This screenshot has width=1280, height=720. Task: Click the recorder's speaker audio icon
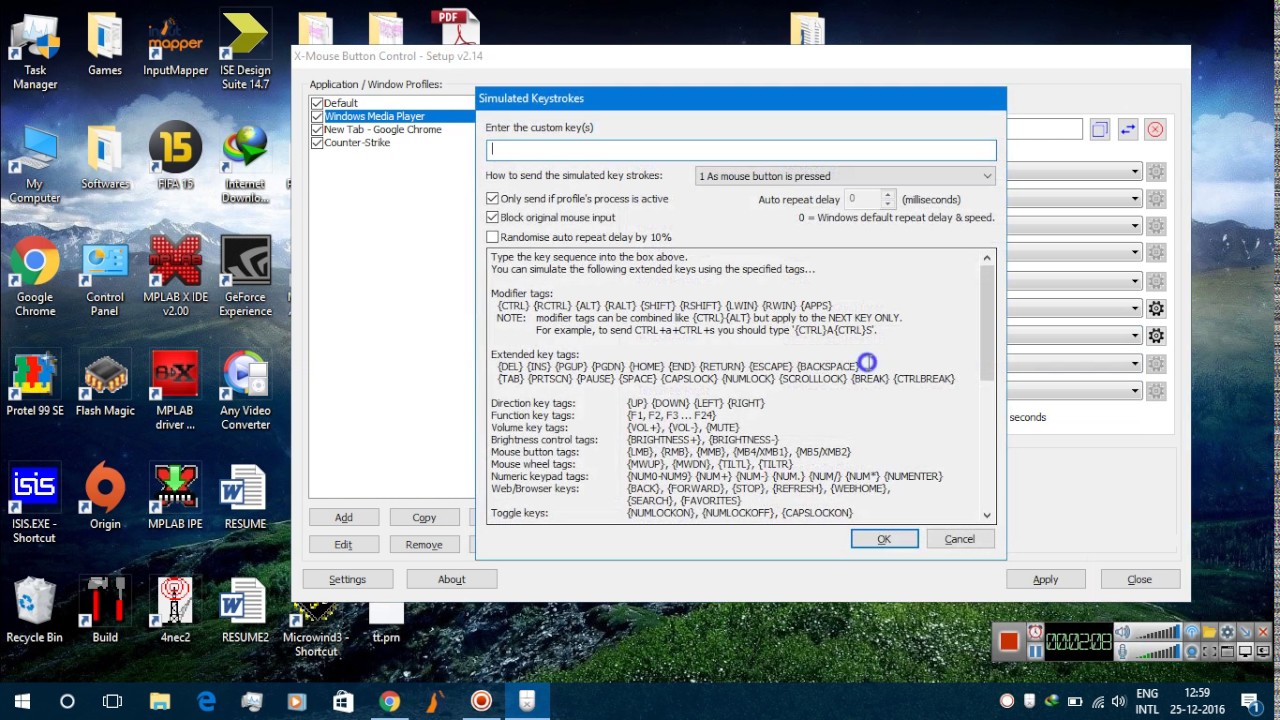[1123, 632]
